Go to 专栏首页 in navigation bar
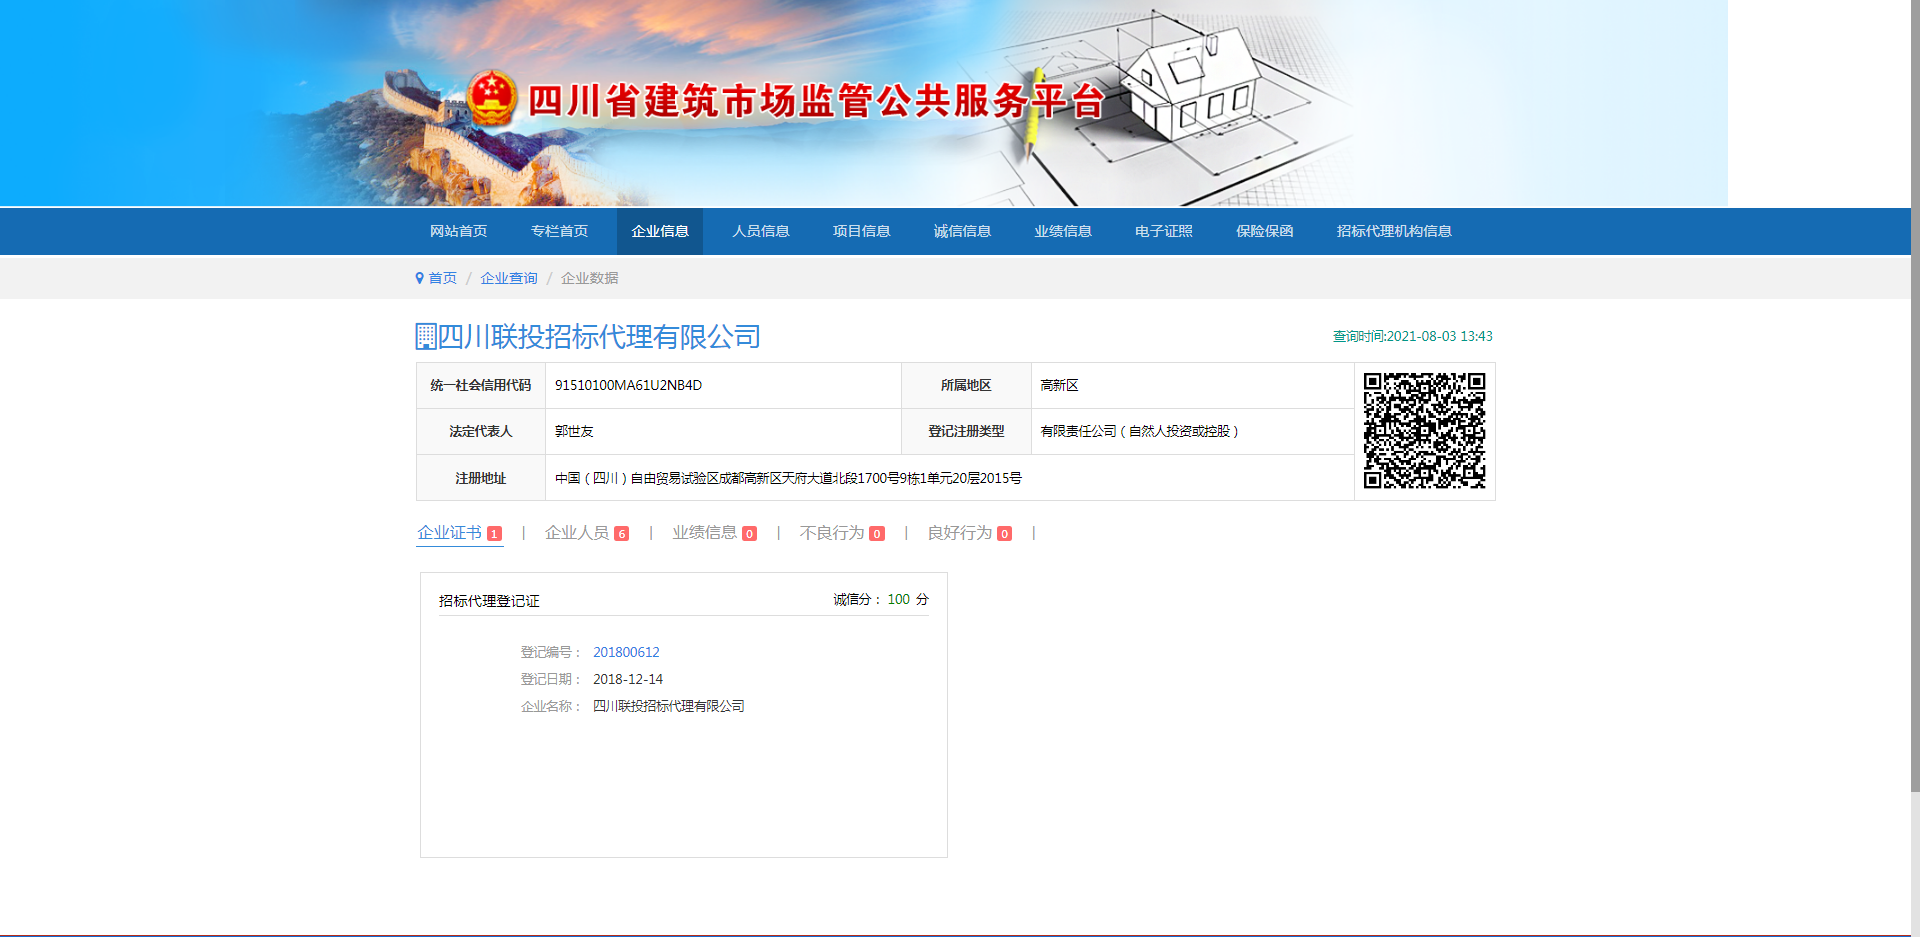The image size is (1920, 937). 559,231
